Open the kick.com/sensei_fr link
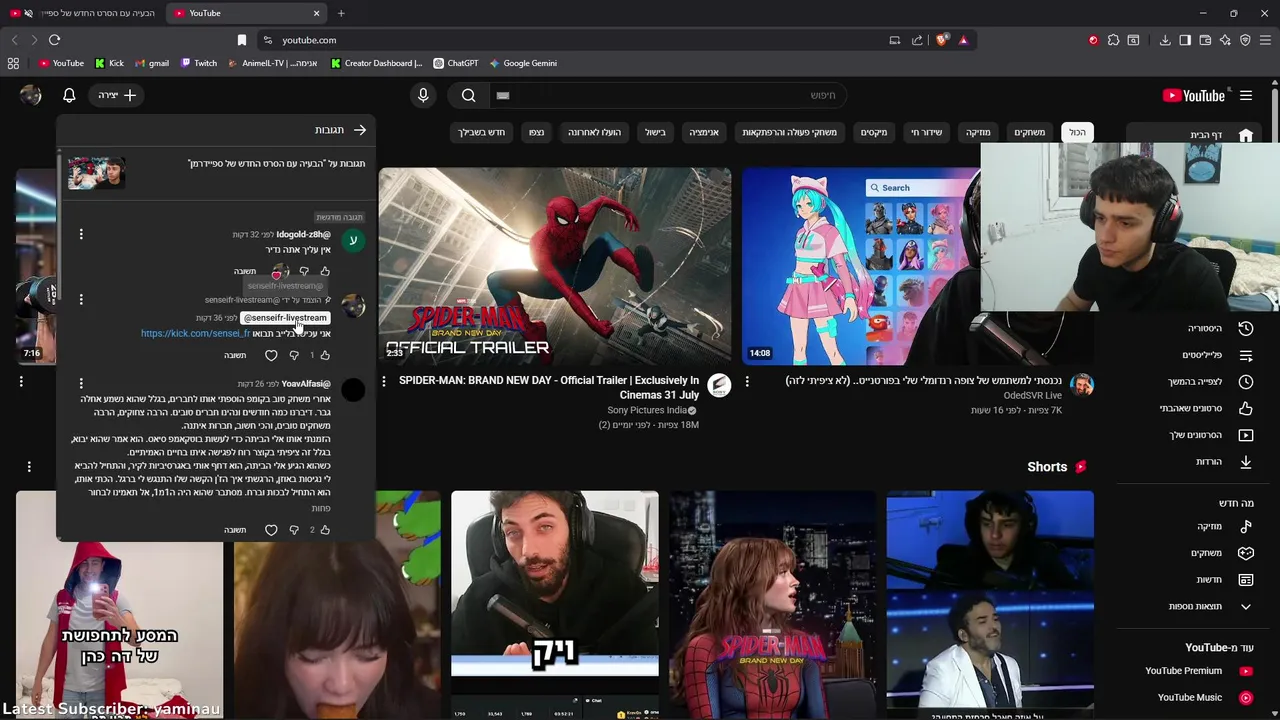The image size is (1280, 720). pyautogui.click(x=195, y=333)
